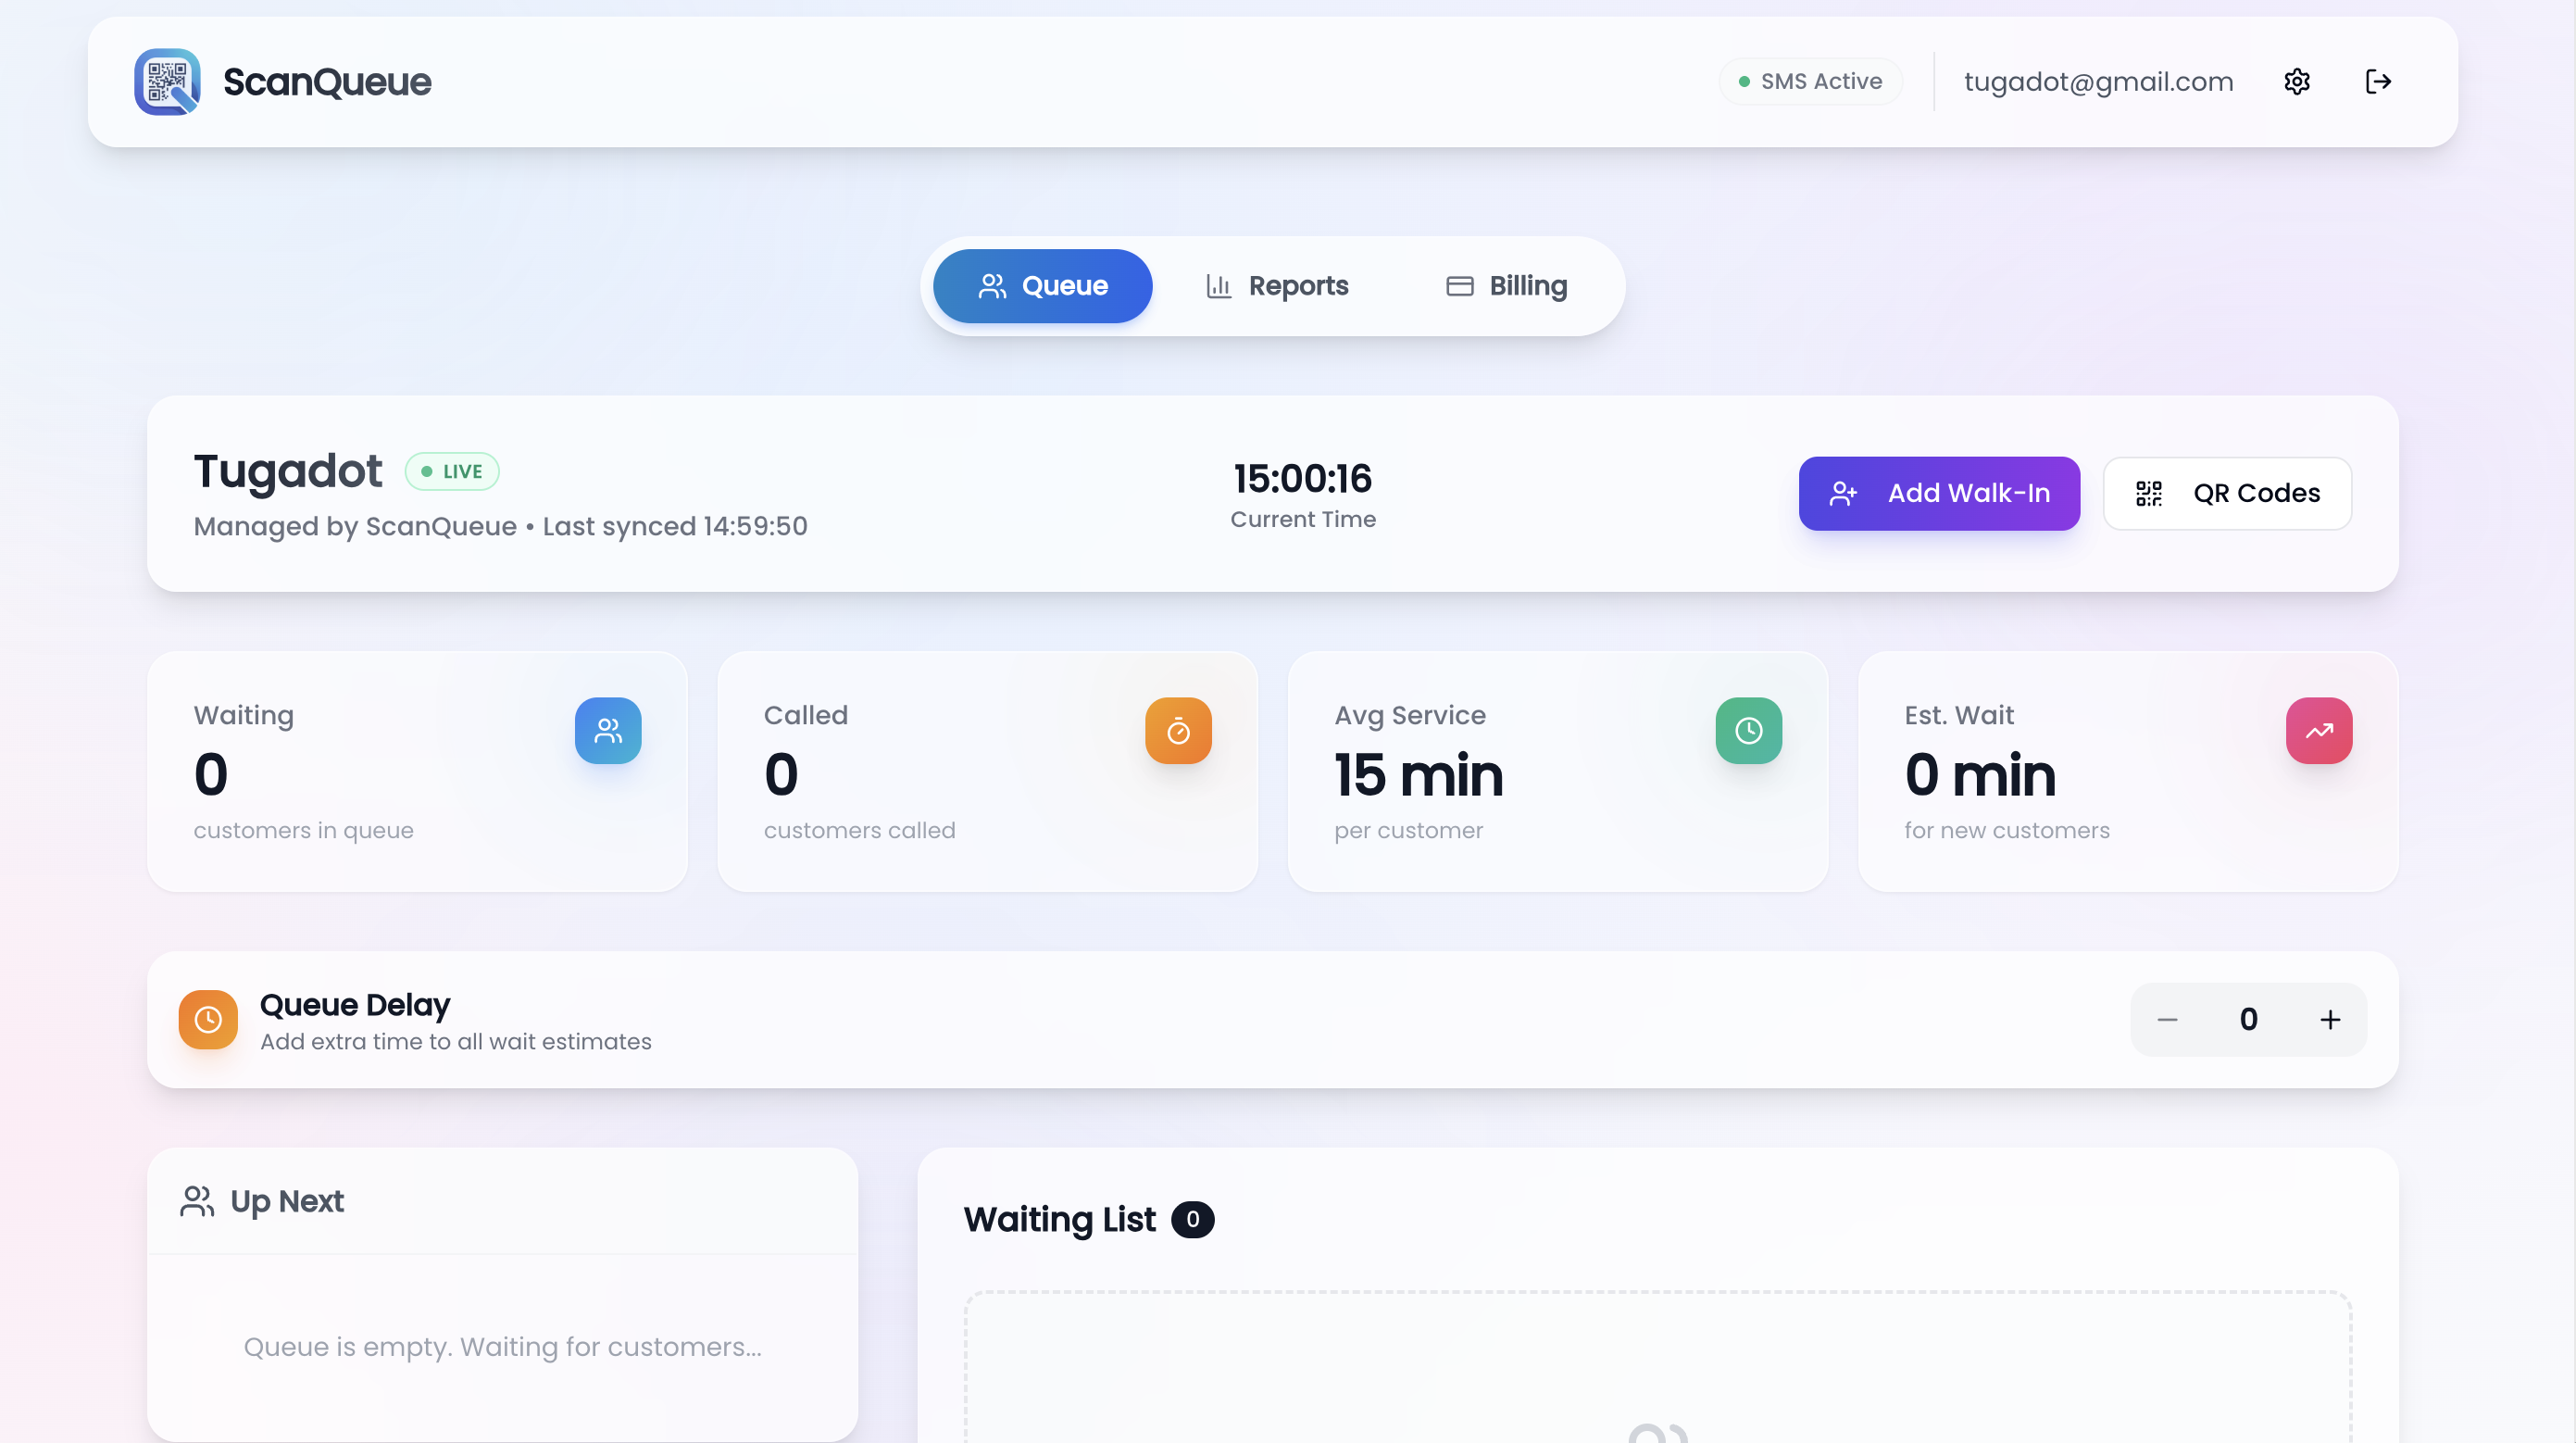Click the pink Est. Wait trend icon
This screenshot has height=1443, width=2576.
(2319, 730)
